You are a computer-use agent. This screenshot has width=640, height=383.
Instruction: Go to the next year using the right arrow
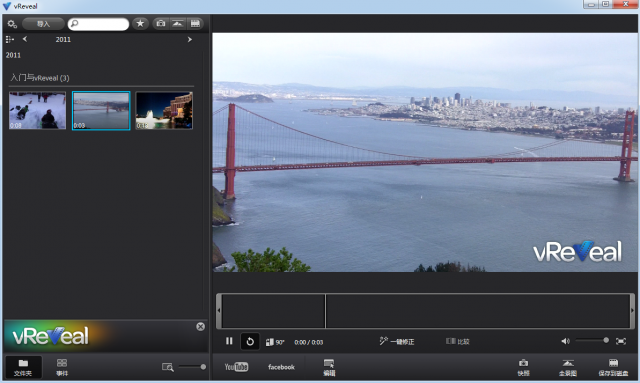coord(189,40)
